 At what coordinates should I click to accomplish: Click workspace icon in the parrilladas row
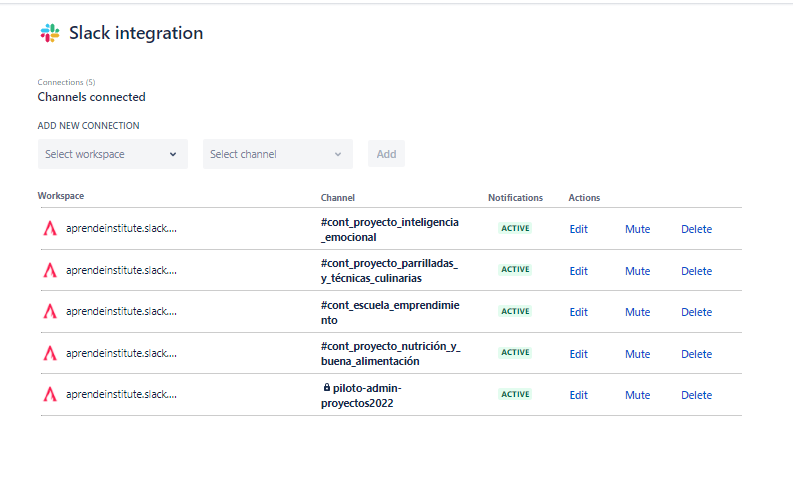(50, 270)
